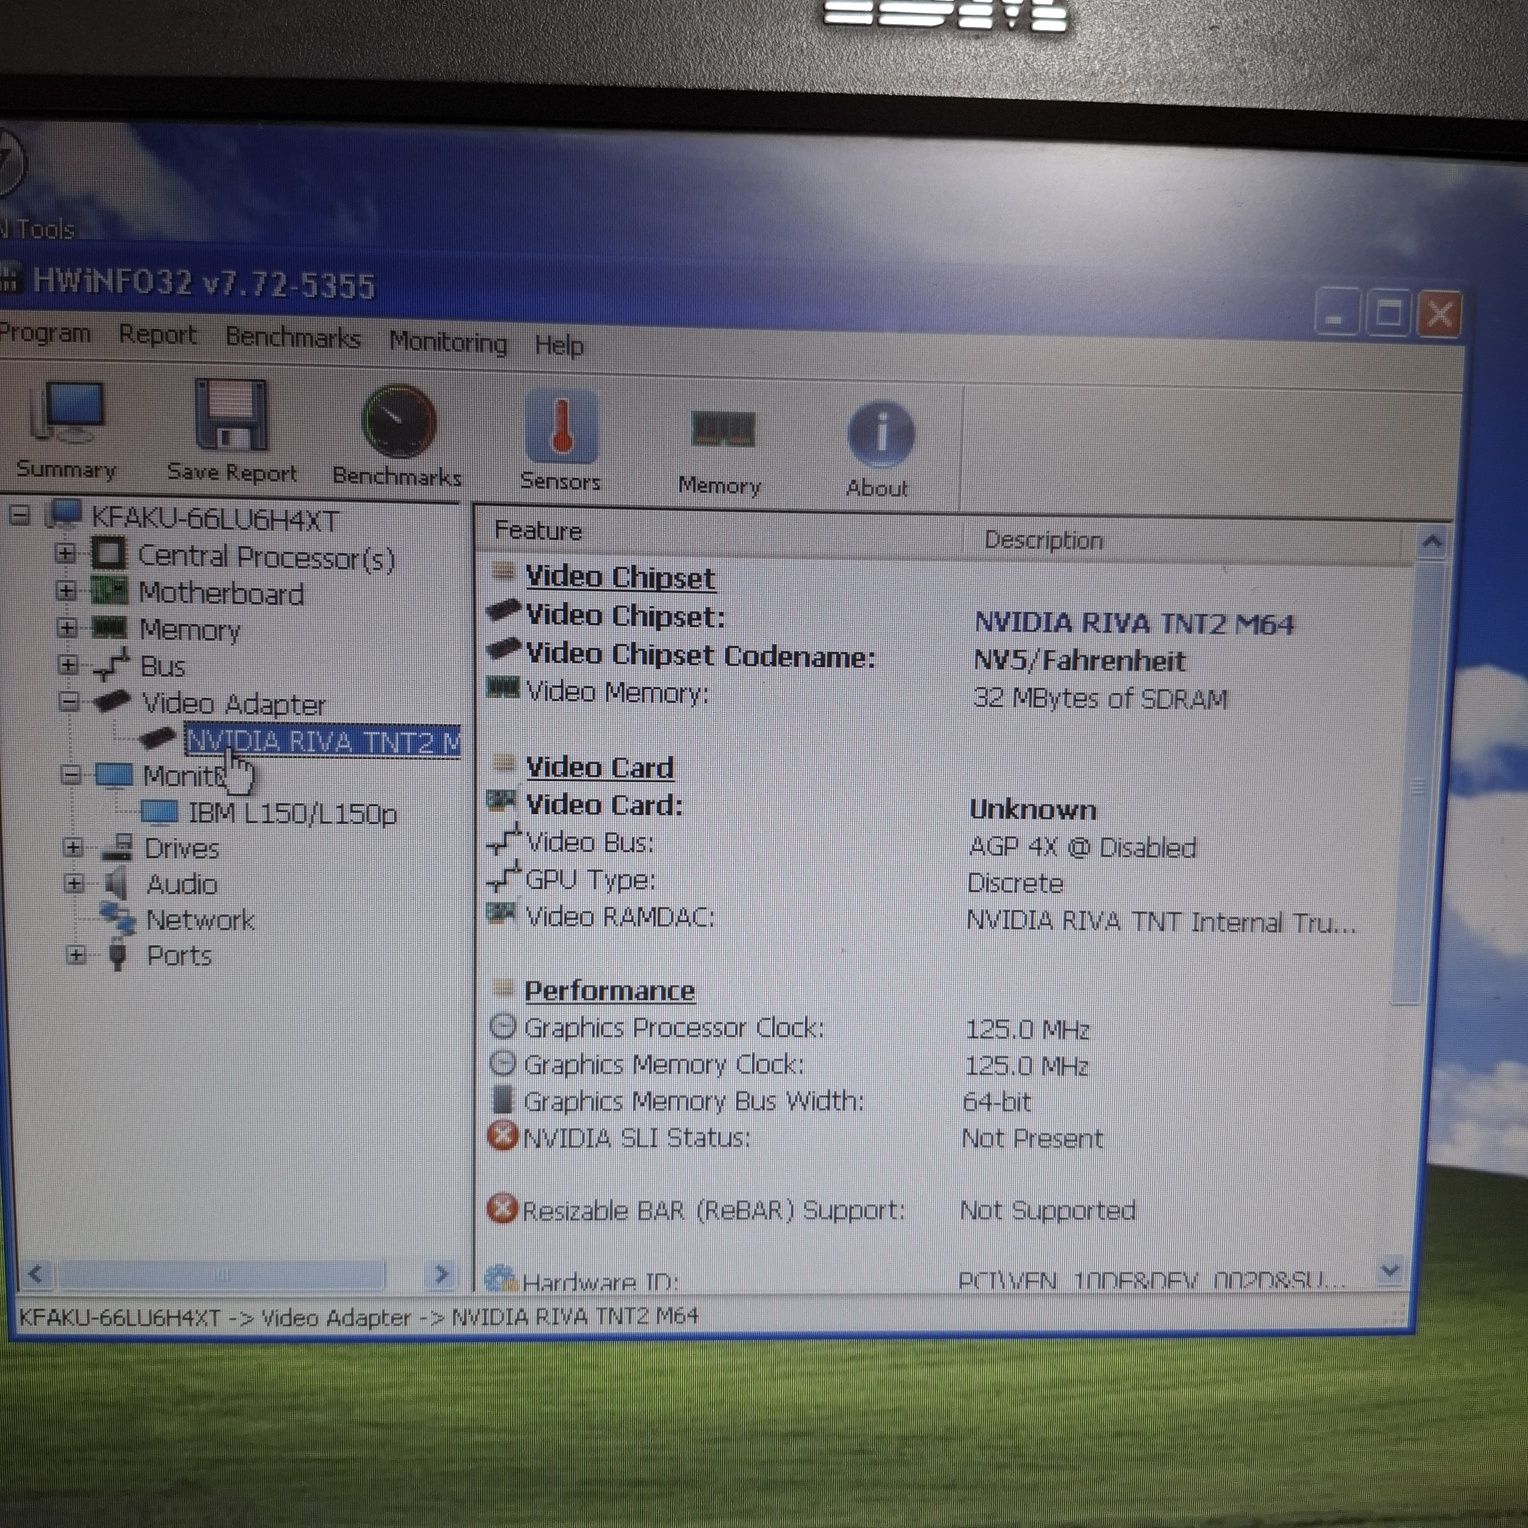Open the Sensors thermometer icon
The width and height of the screenshot is (1528, 1528).
coord(561,427)
